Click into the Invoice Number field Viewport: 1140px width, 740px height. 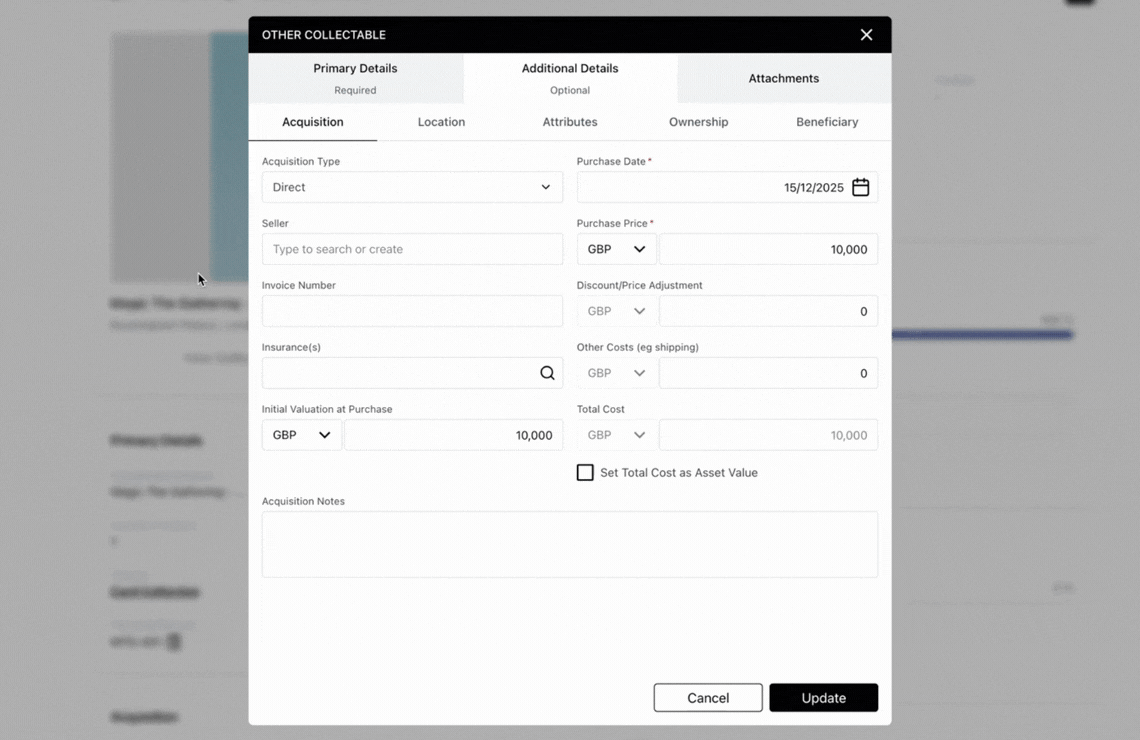pos(412,311)
